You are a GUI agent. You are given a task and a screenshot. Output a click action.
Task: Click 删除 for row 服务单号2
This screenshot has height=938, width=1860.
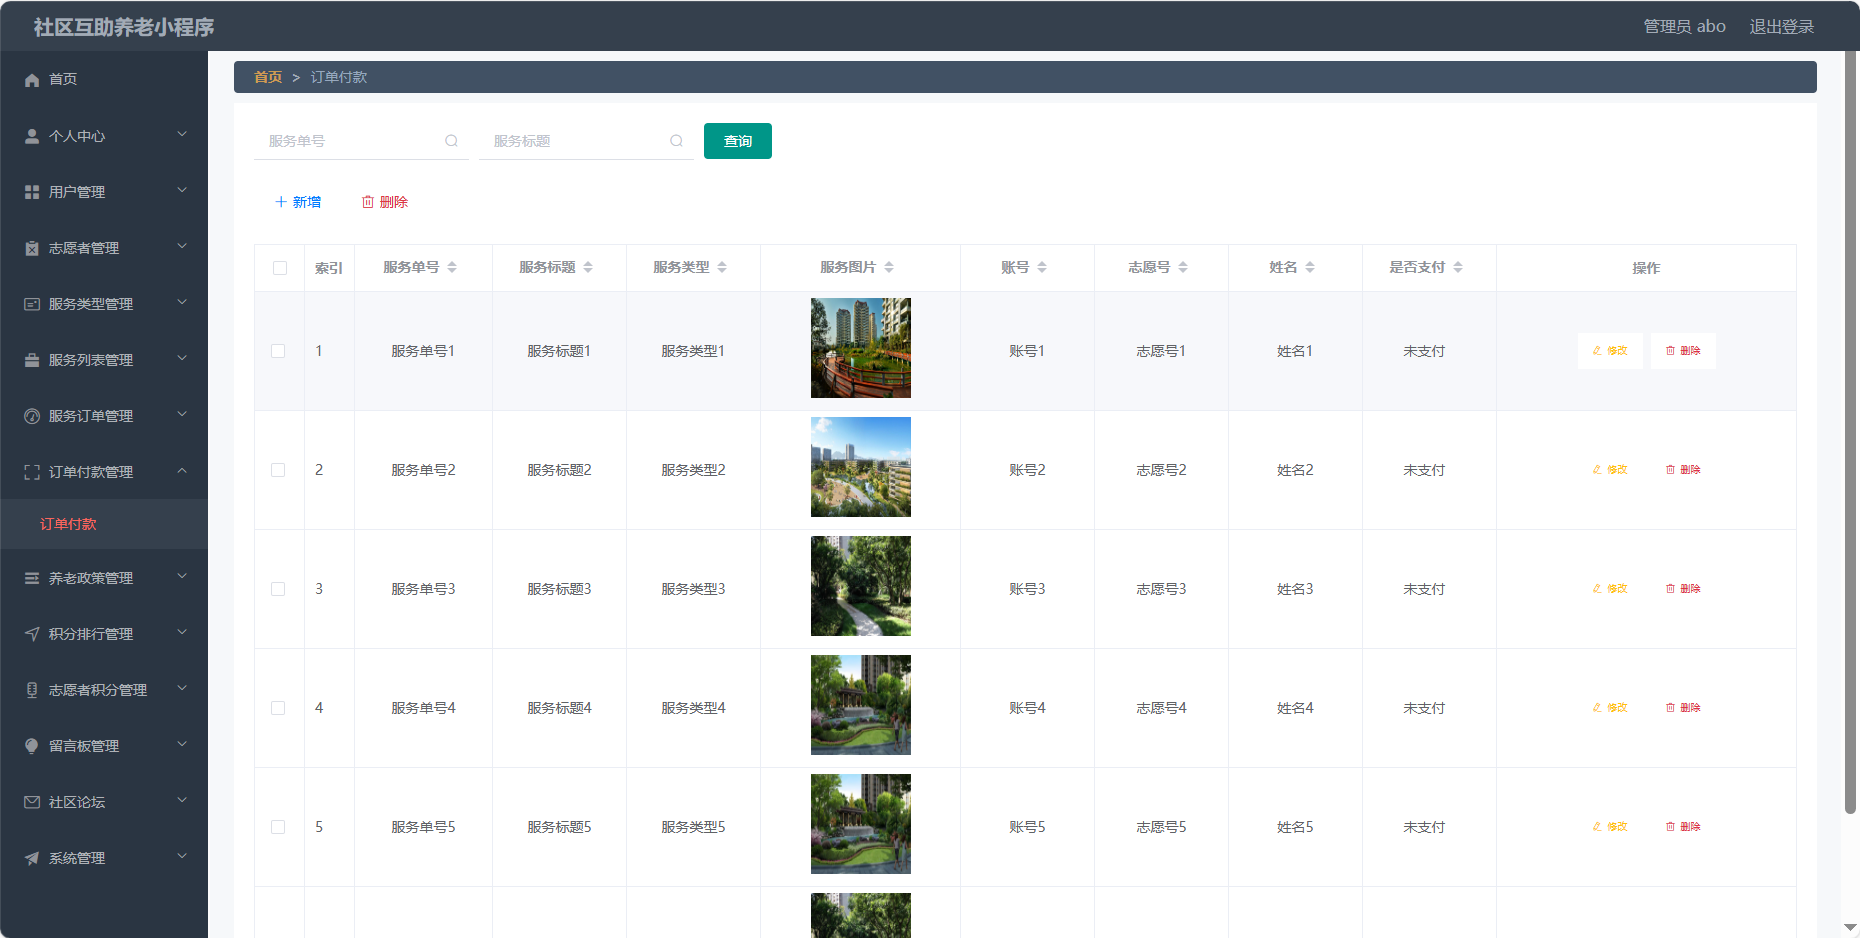(x=1683, y=470)
